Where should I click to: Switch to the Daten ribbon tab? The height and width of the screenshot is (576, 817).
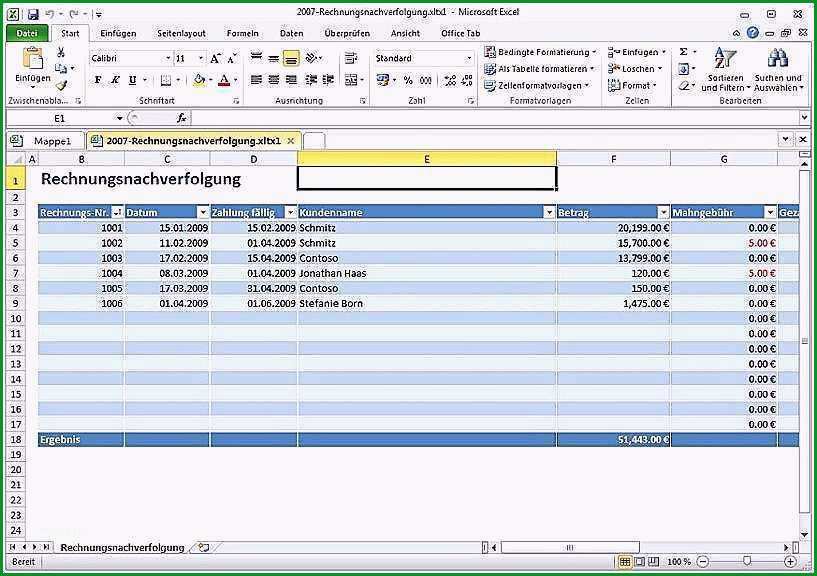coord(291,33)
